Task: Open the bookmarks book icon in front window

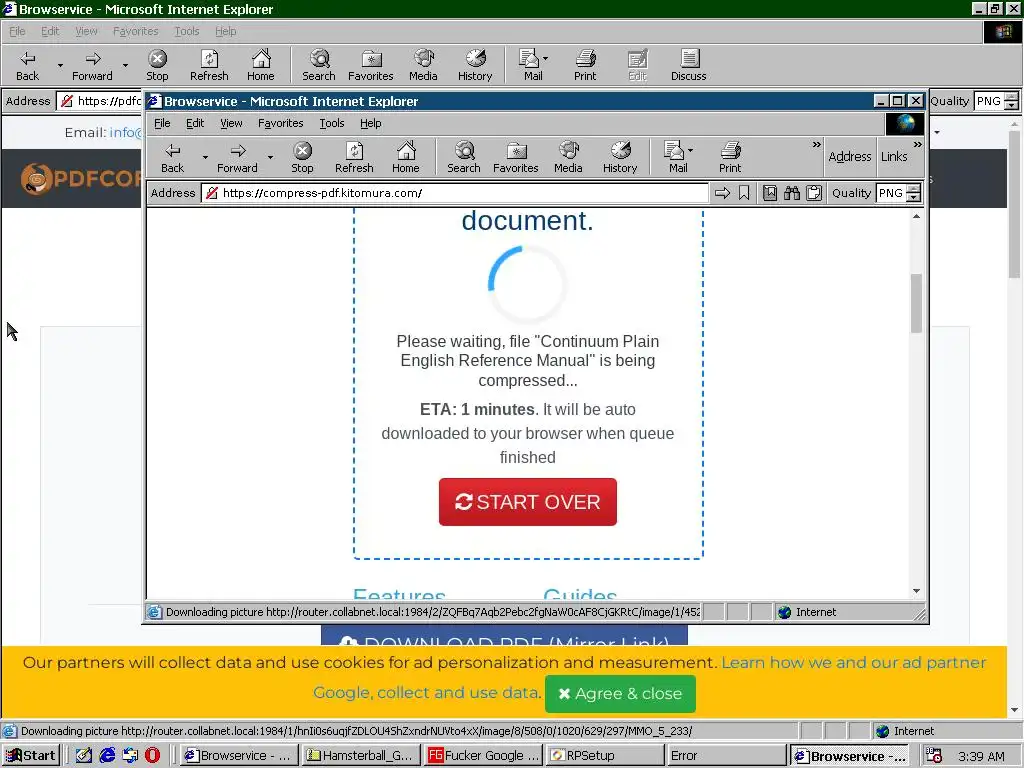Action: click(x=770, y=193)
